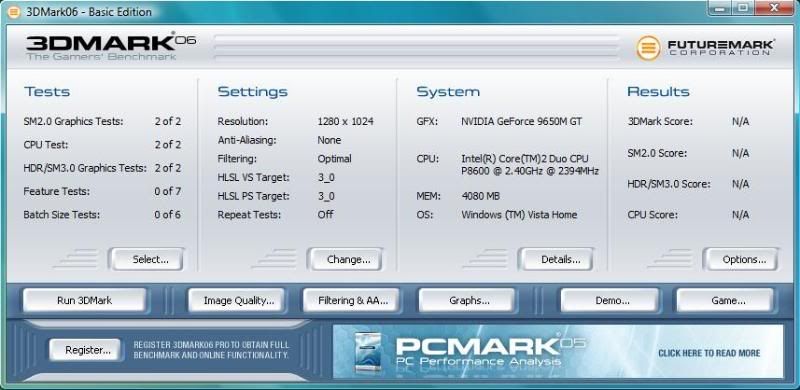Click the resolution value 1280 x 1024
800x390 pixels.
pos(345,121)
